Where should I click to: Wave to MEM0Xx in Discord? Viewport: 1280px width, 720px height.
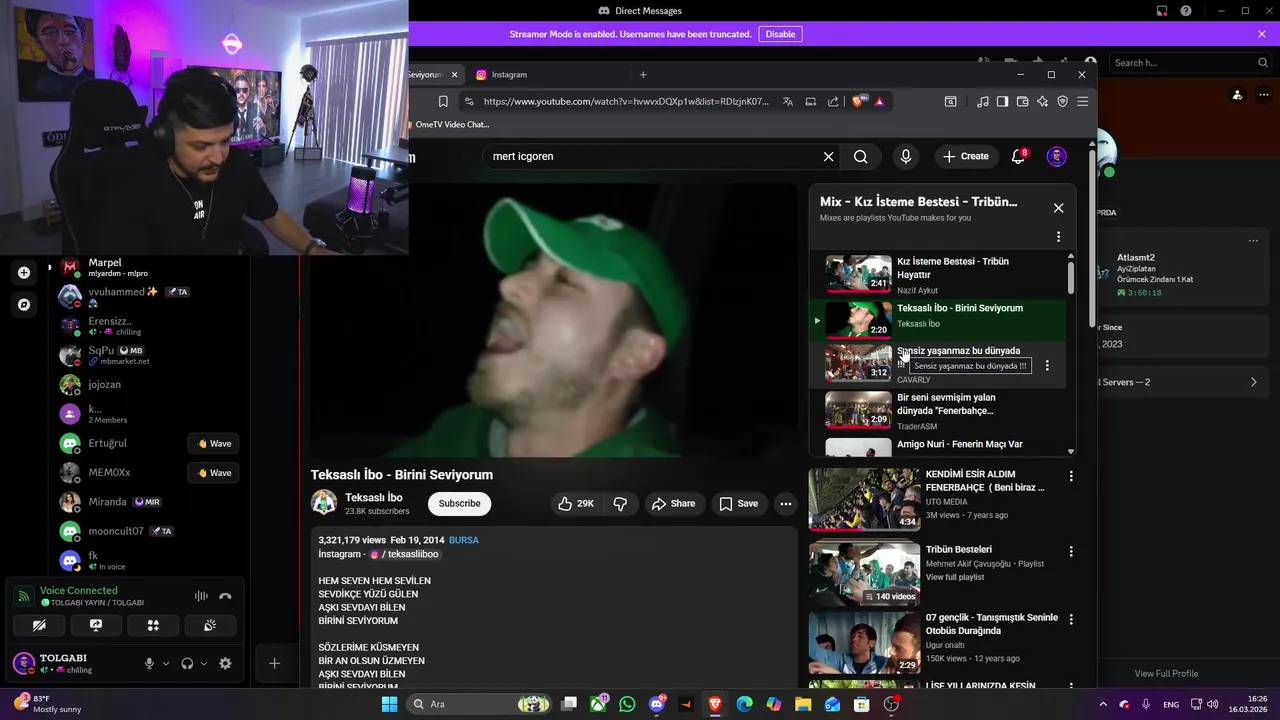214,473
